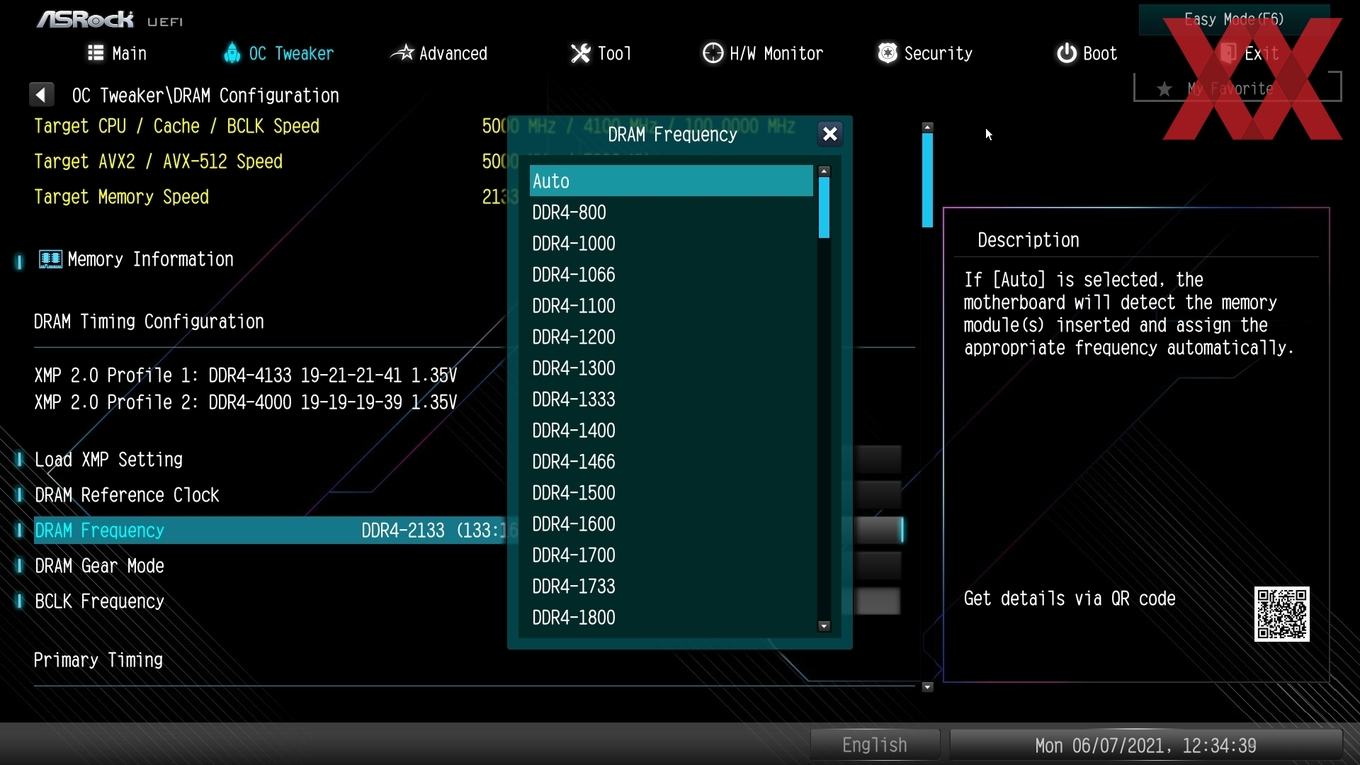Click the Tool wrench icon
This screenshot has width=1360, height=765.
coord(580,53)
